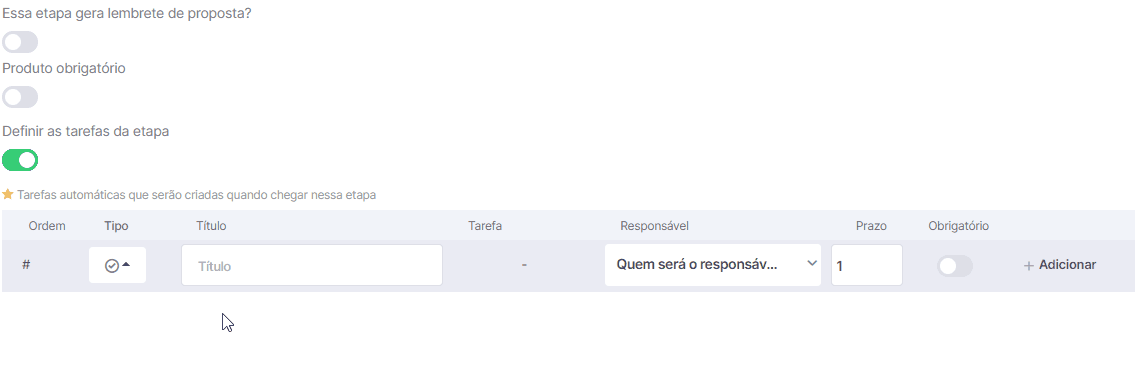Click the yellow star icon
This screenshot has height=375, width=1135.
[8, 195]
